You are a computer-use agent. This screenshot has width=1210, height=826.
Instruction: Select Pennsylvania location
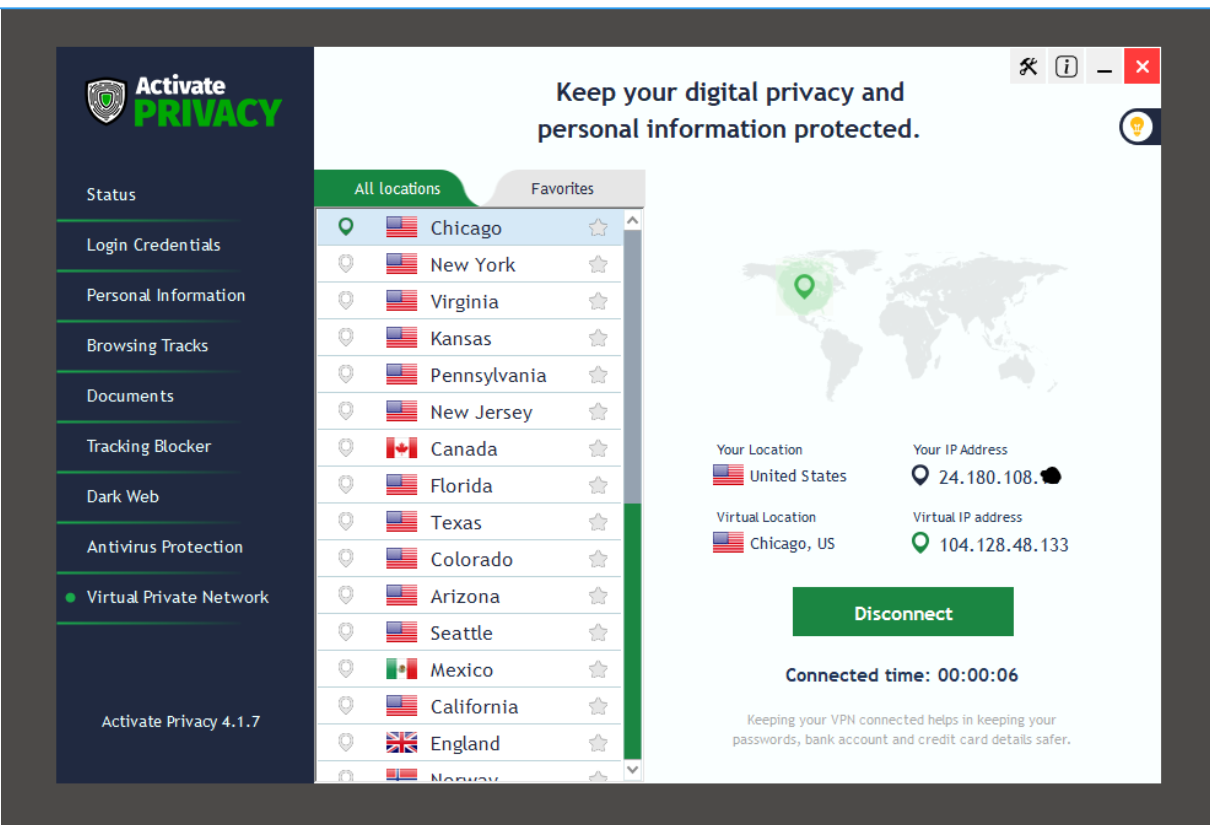click(x=469, y=375)
